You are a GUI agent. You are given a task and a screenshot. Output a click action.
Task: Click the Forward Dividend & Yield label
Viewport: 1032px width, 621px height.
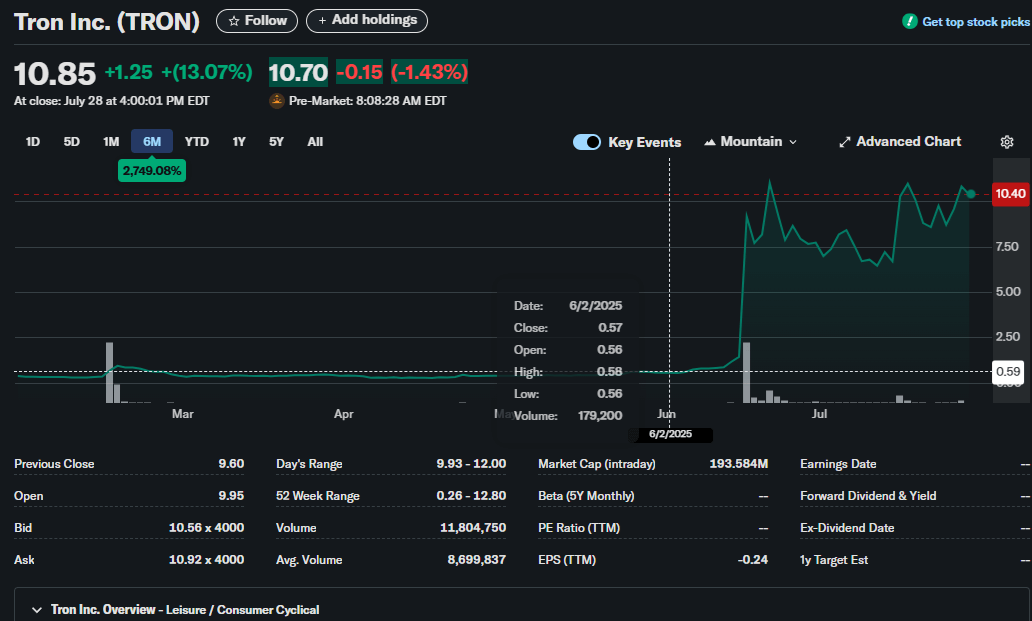click(x=868, y=495)
